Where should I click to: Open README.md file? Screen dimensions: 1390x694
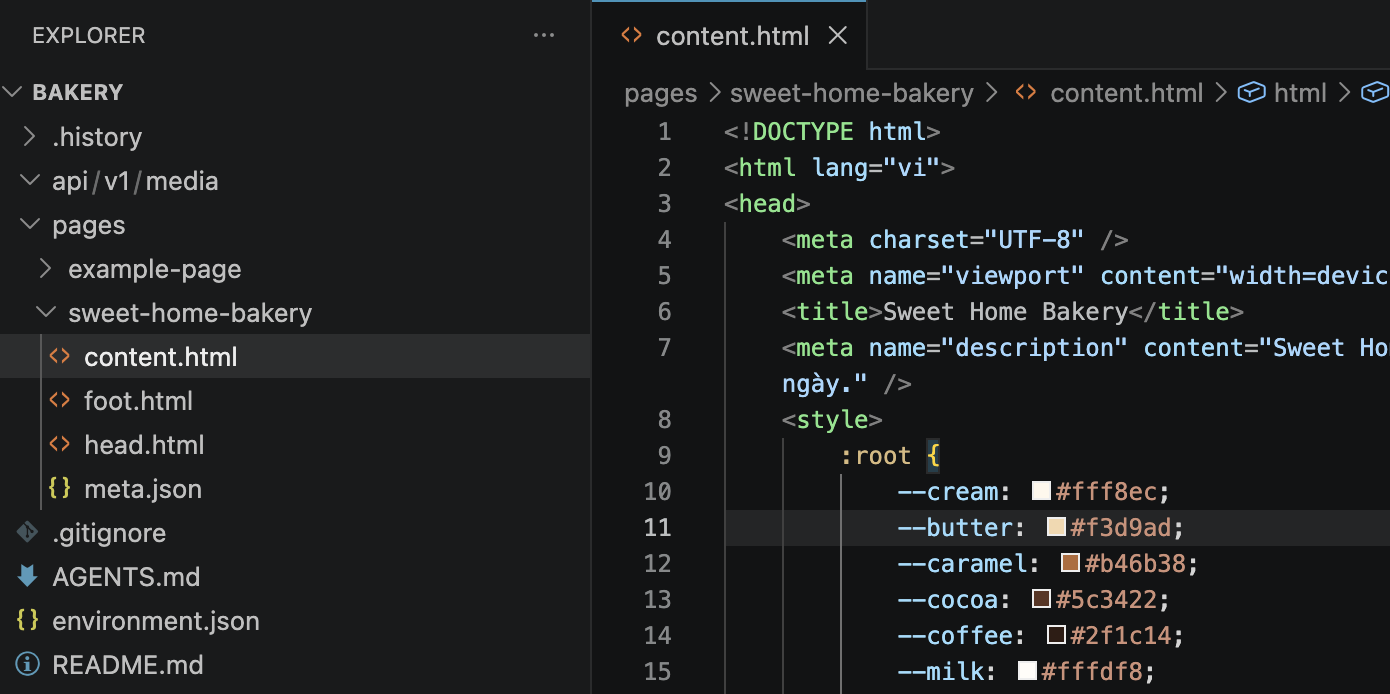(128, 665)
